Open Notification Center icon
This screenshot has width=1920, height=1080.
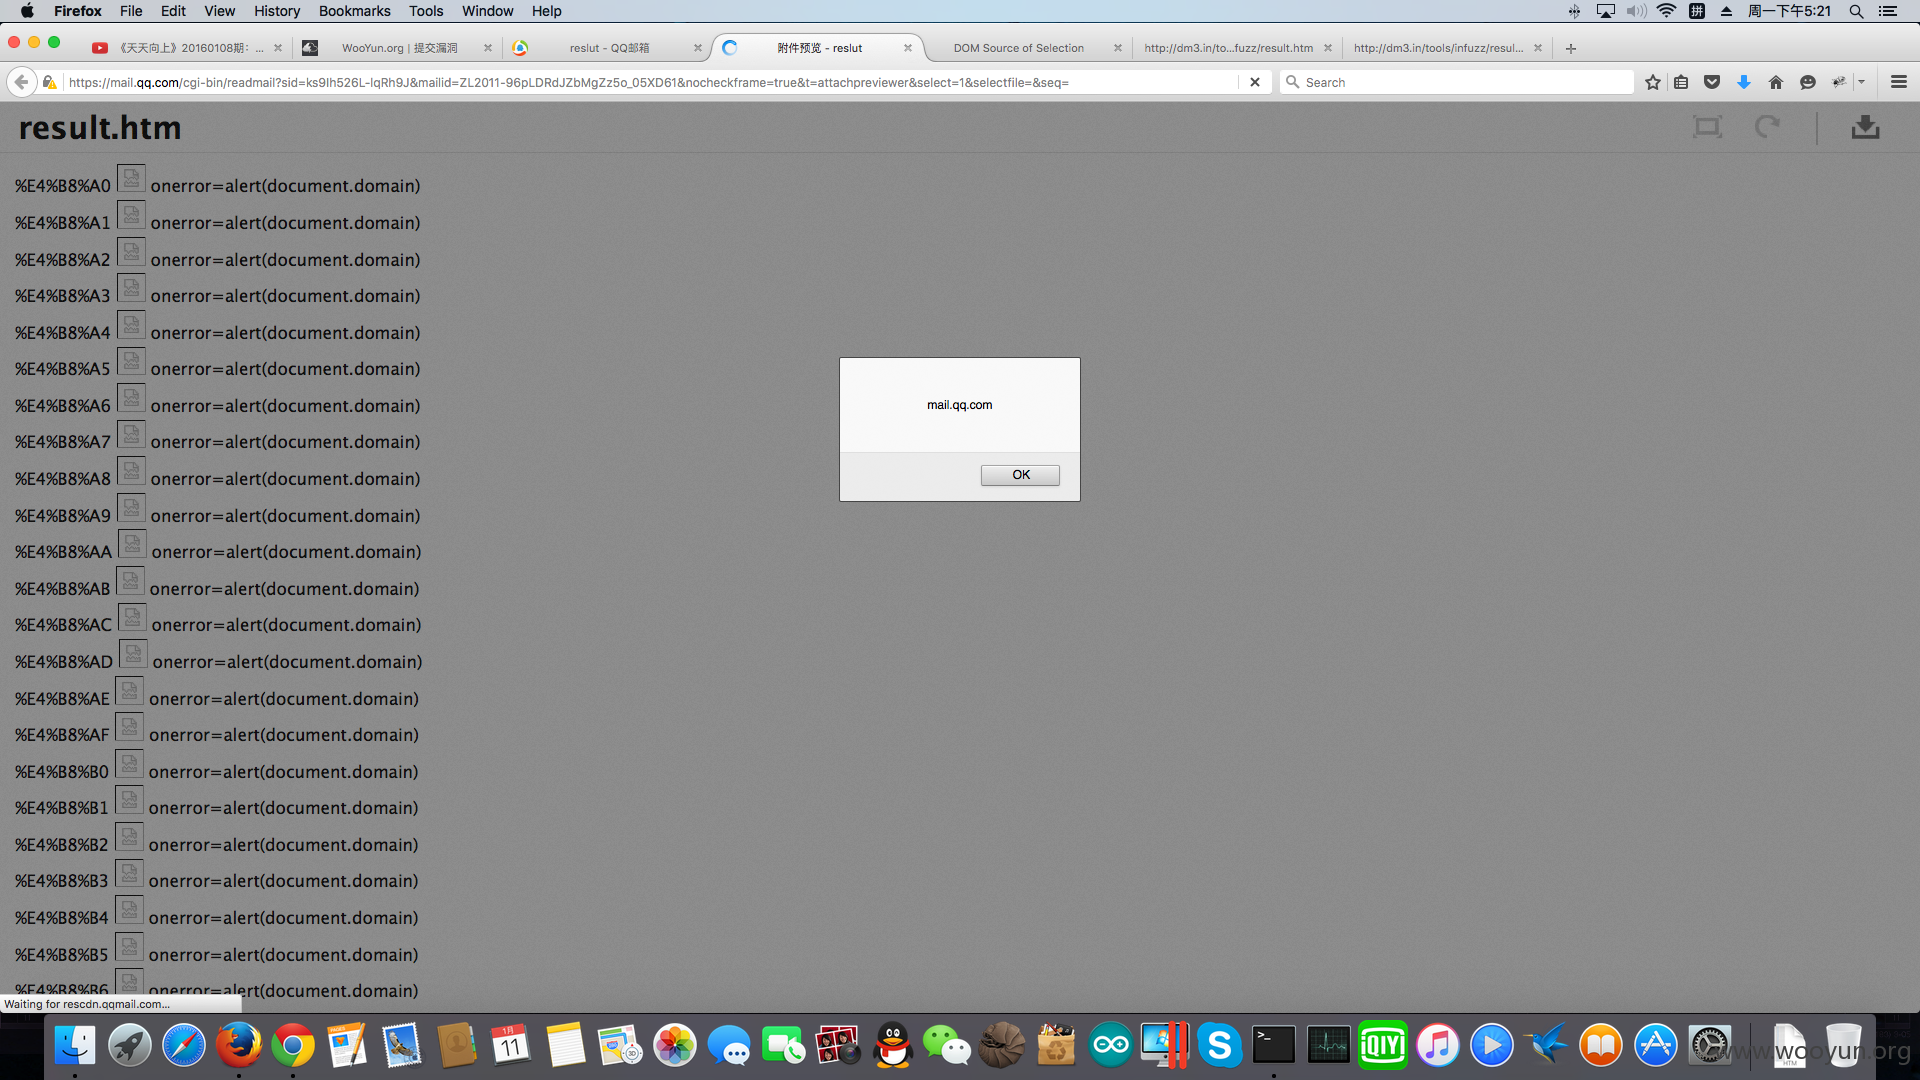coord(1888,11)
